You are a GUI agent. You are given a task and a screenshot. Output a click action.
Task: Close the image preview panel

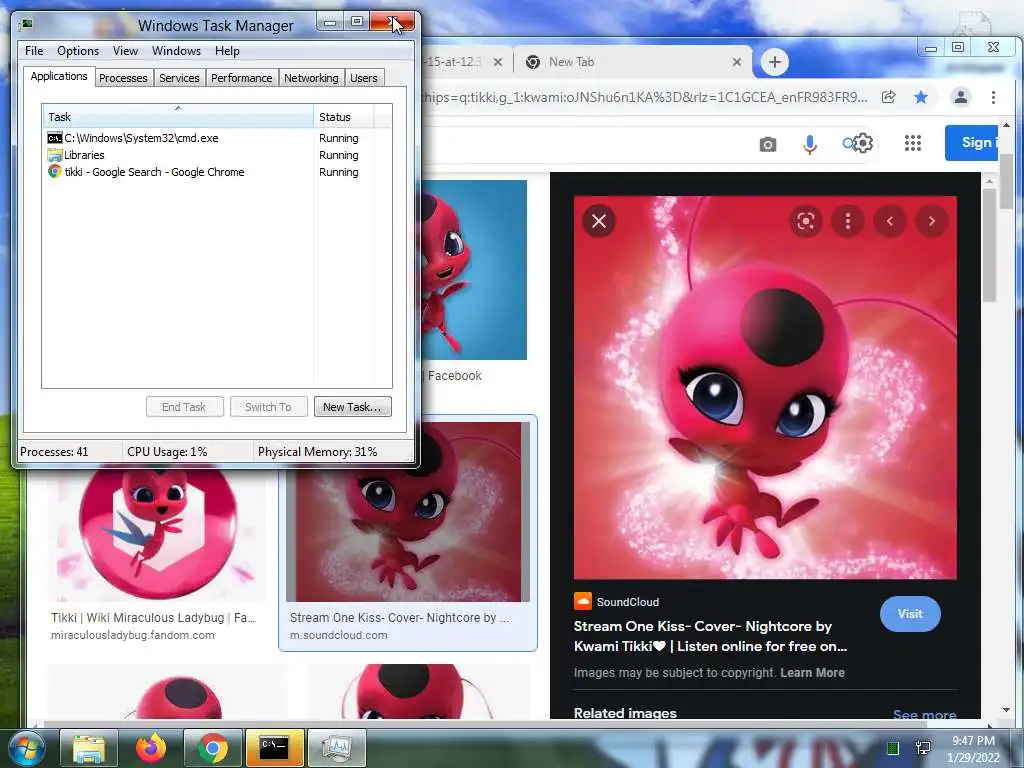[x=599, y=221]
